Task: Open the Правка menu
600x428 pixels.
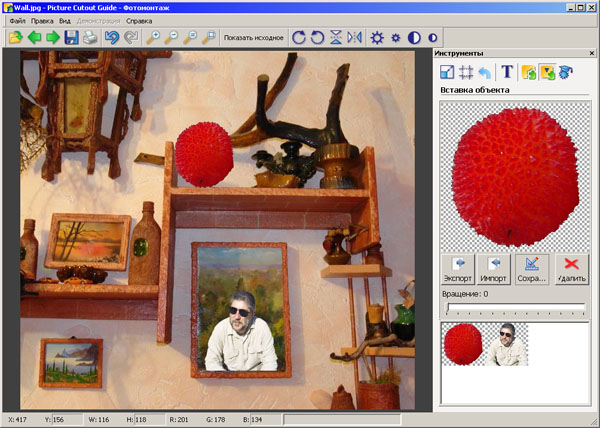Action: tap(42, 20)
